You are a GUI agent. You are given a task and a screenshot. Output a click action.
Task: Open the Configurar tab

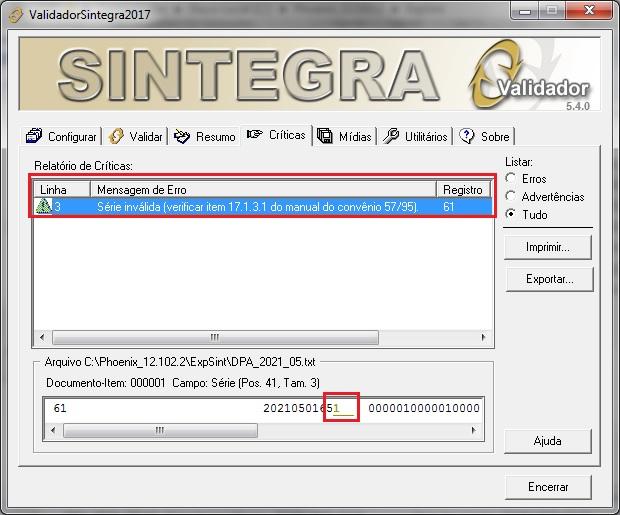click(61, 136)
